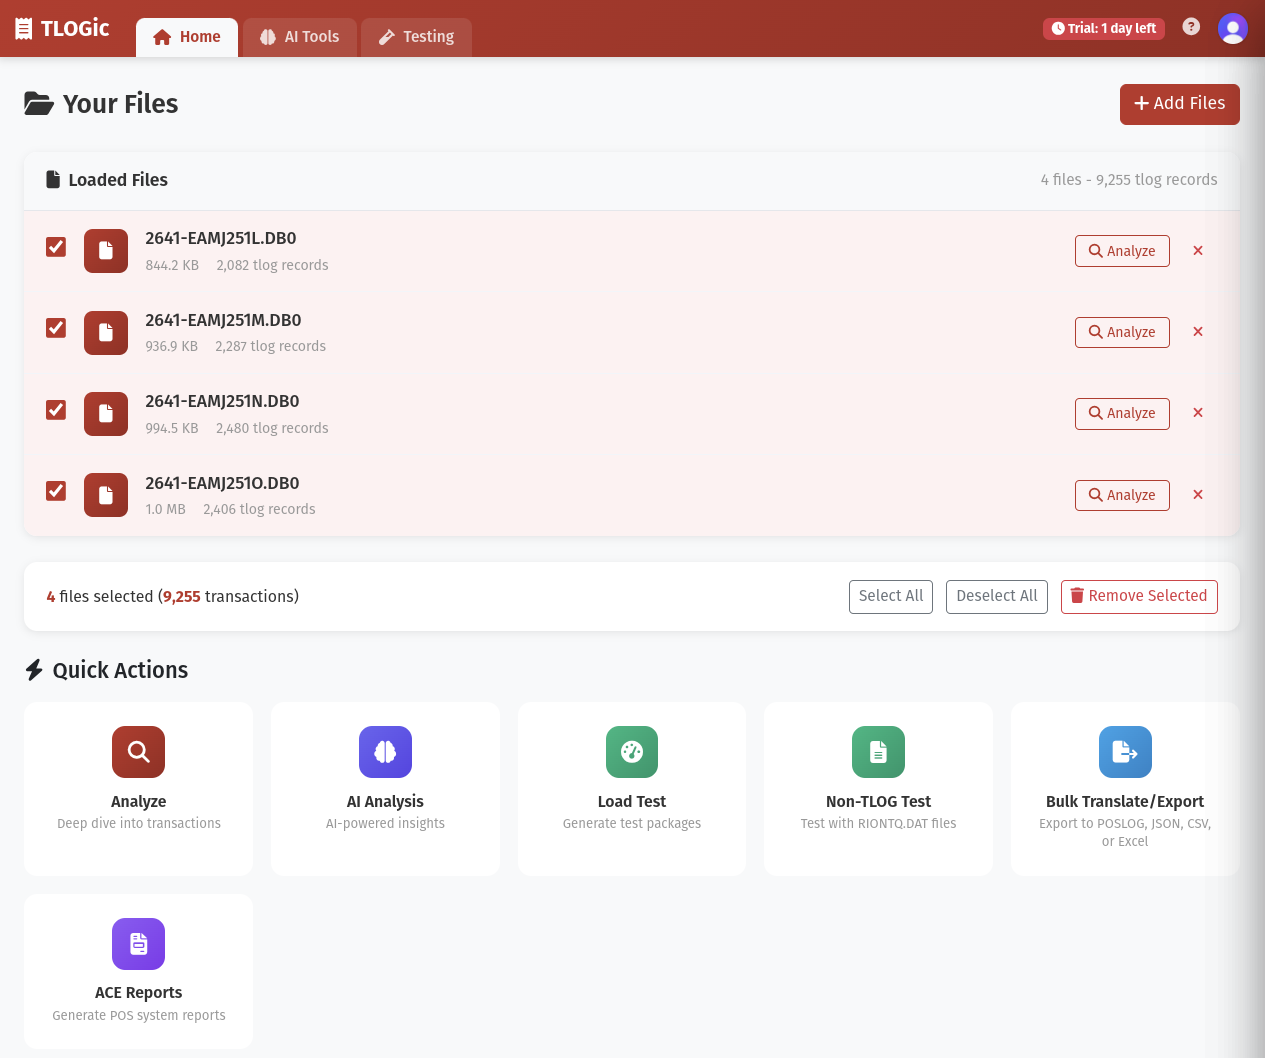Analyze the 2641-EAMJ251N.DB0 file
1265x1058 pixels.
(x=1122, y=413)
